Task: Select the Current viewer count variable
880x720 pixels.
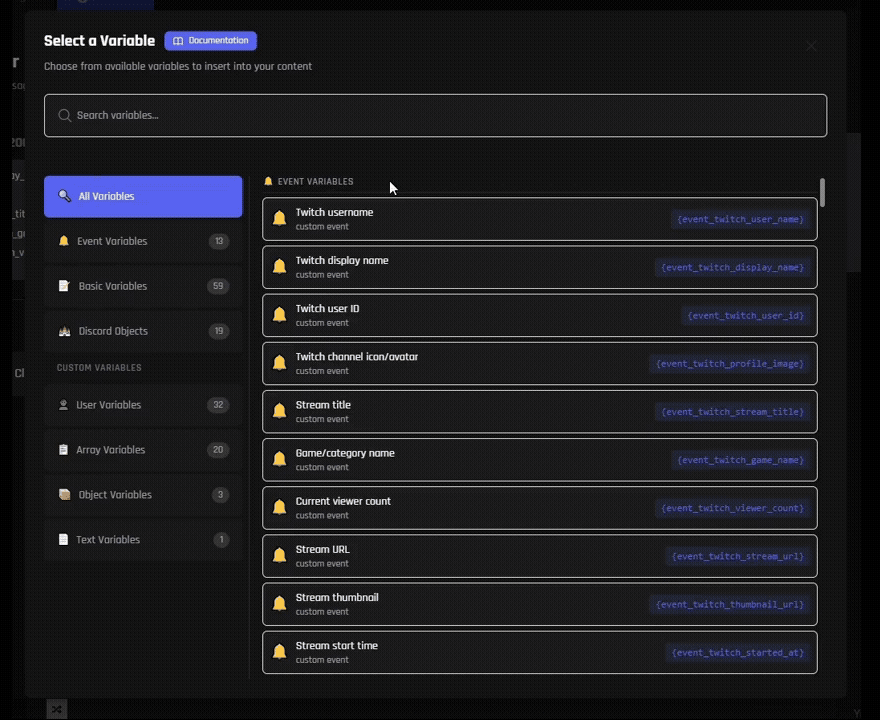Action: [539, 508]
